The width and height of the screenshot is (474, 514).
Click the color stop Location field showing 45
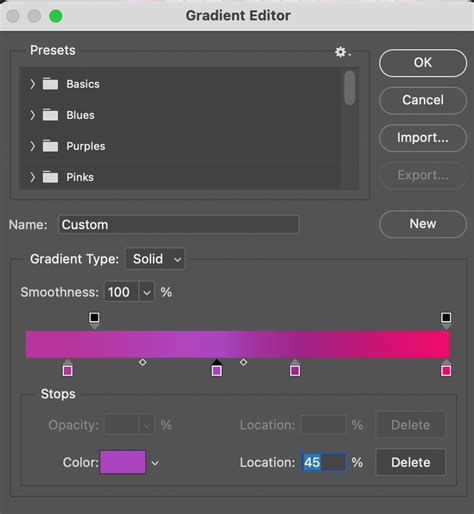click(323, 462)
